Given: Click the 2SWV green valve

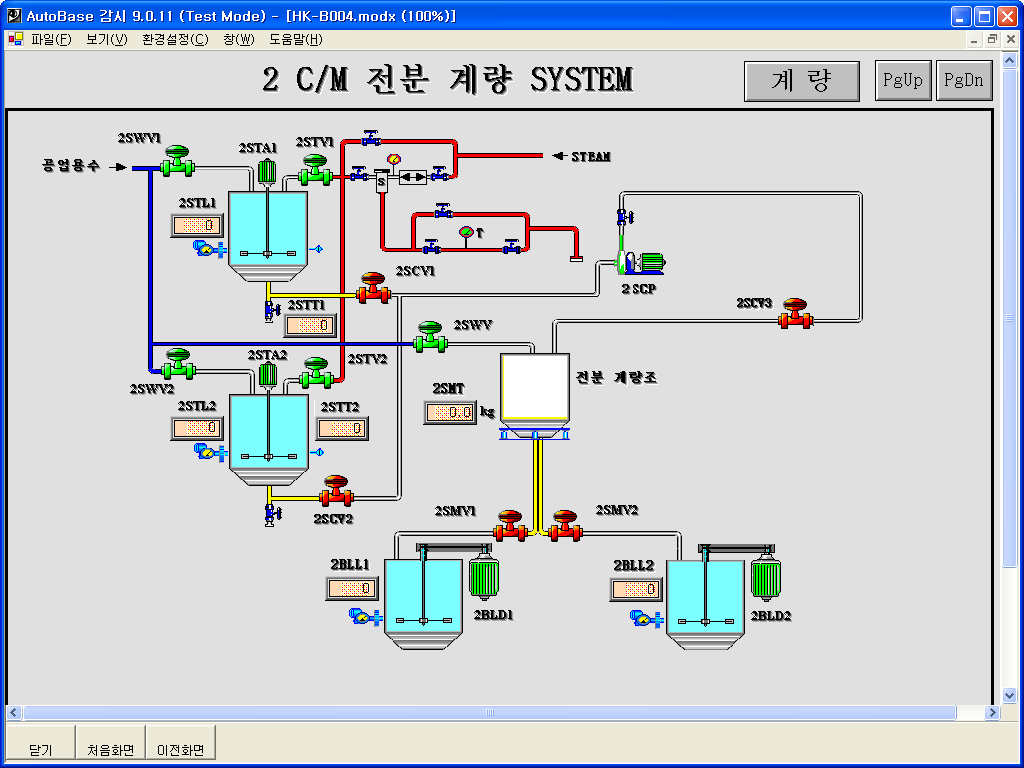Looking at the screenshot, I should pos(430,336).
